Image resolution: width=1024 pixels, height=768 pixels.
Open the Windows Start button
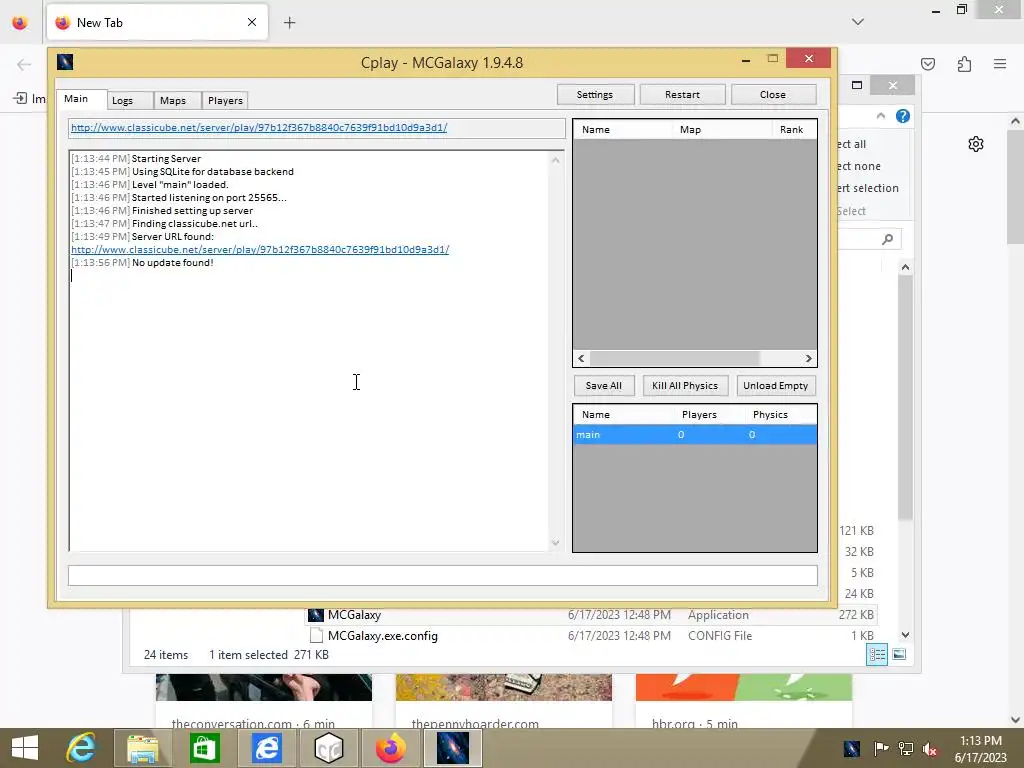(x=25, y=748)
